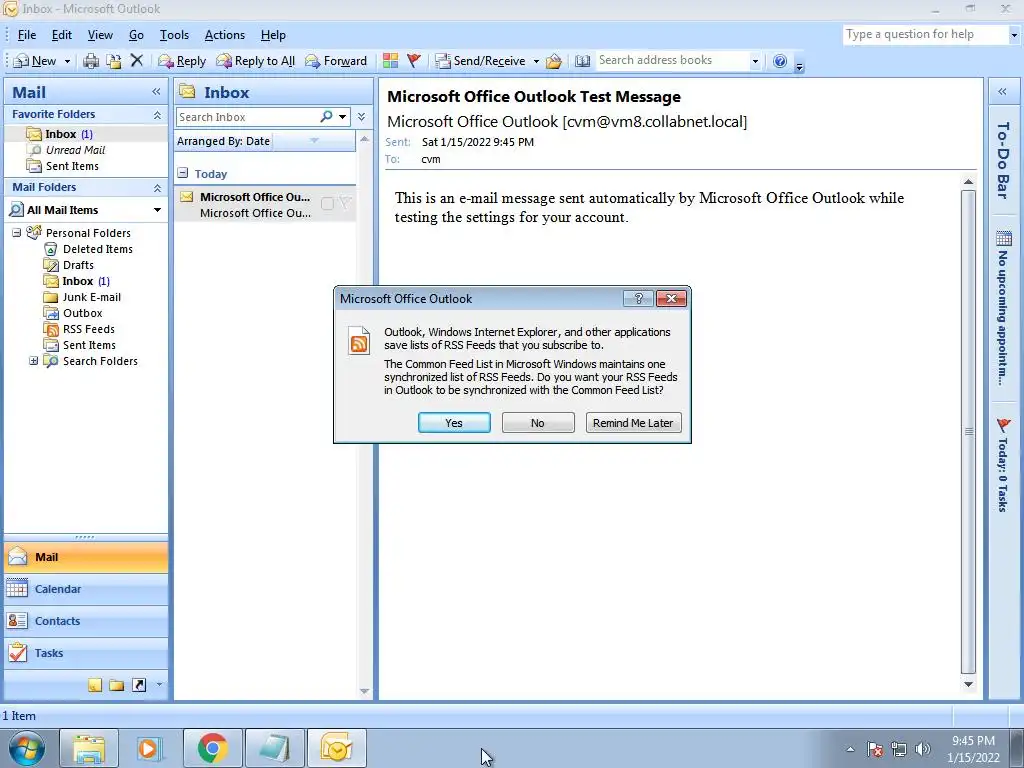Collapse the Personal Folders tree node
The width and height of the screenshot is (1024, 768).
pos(17,232)
